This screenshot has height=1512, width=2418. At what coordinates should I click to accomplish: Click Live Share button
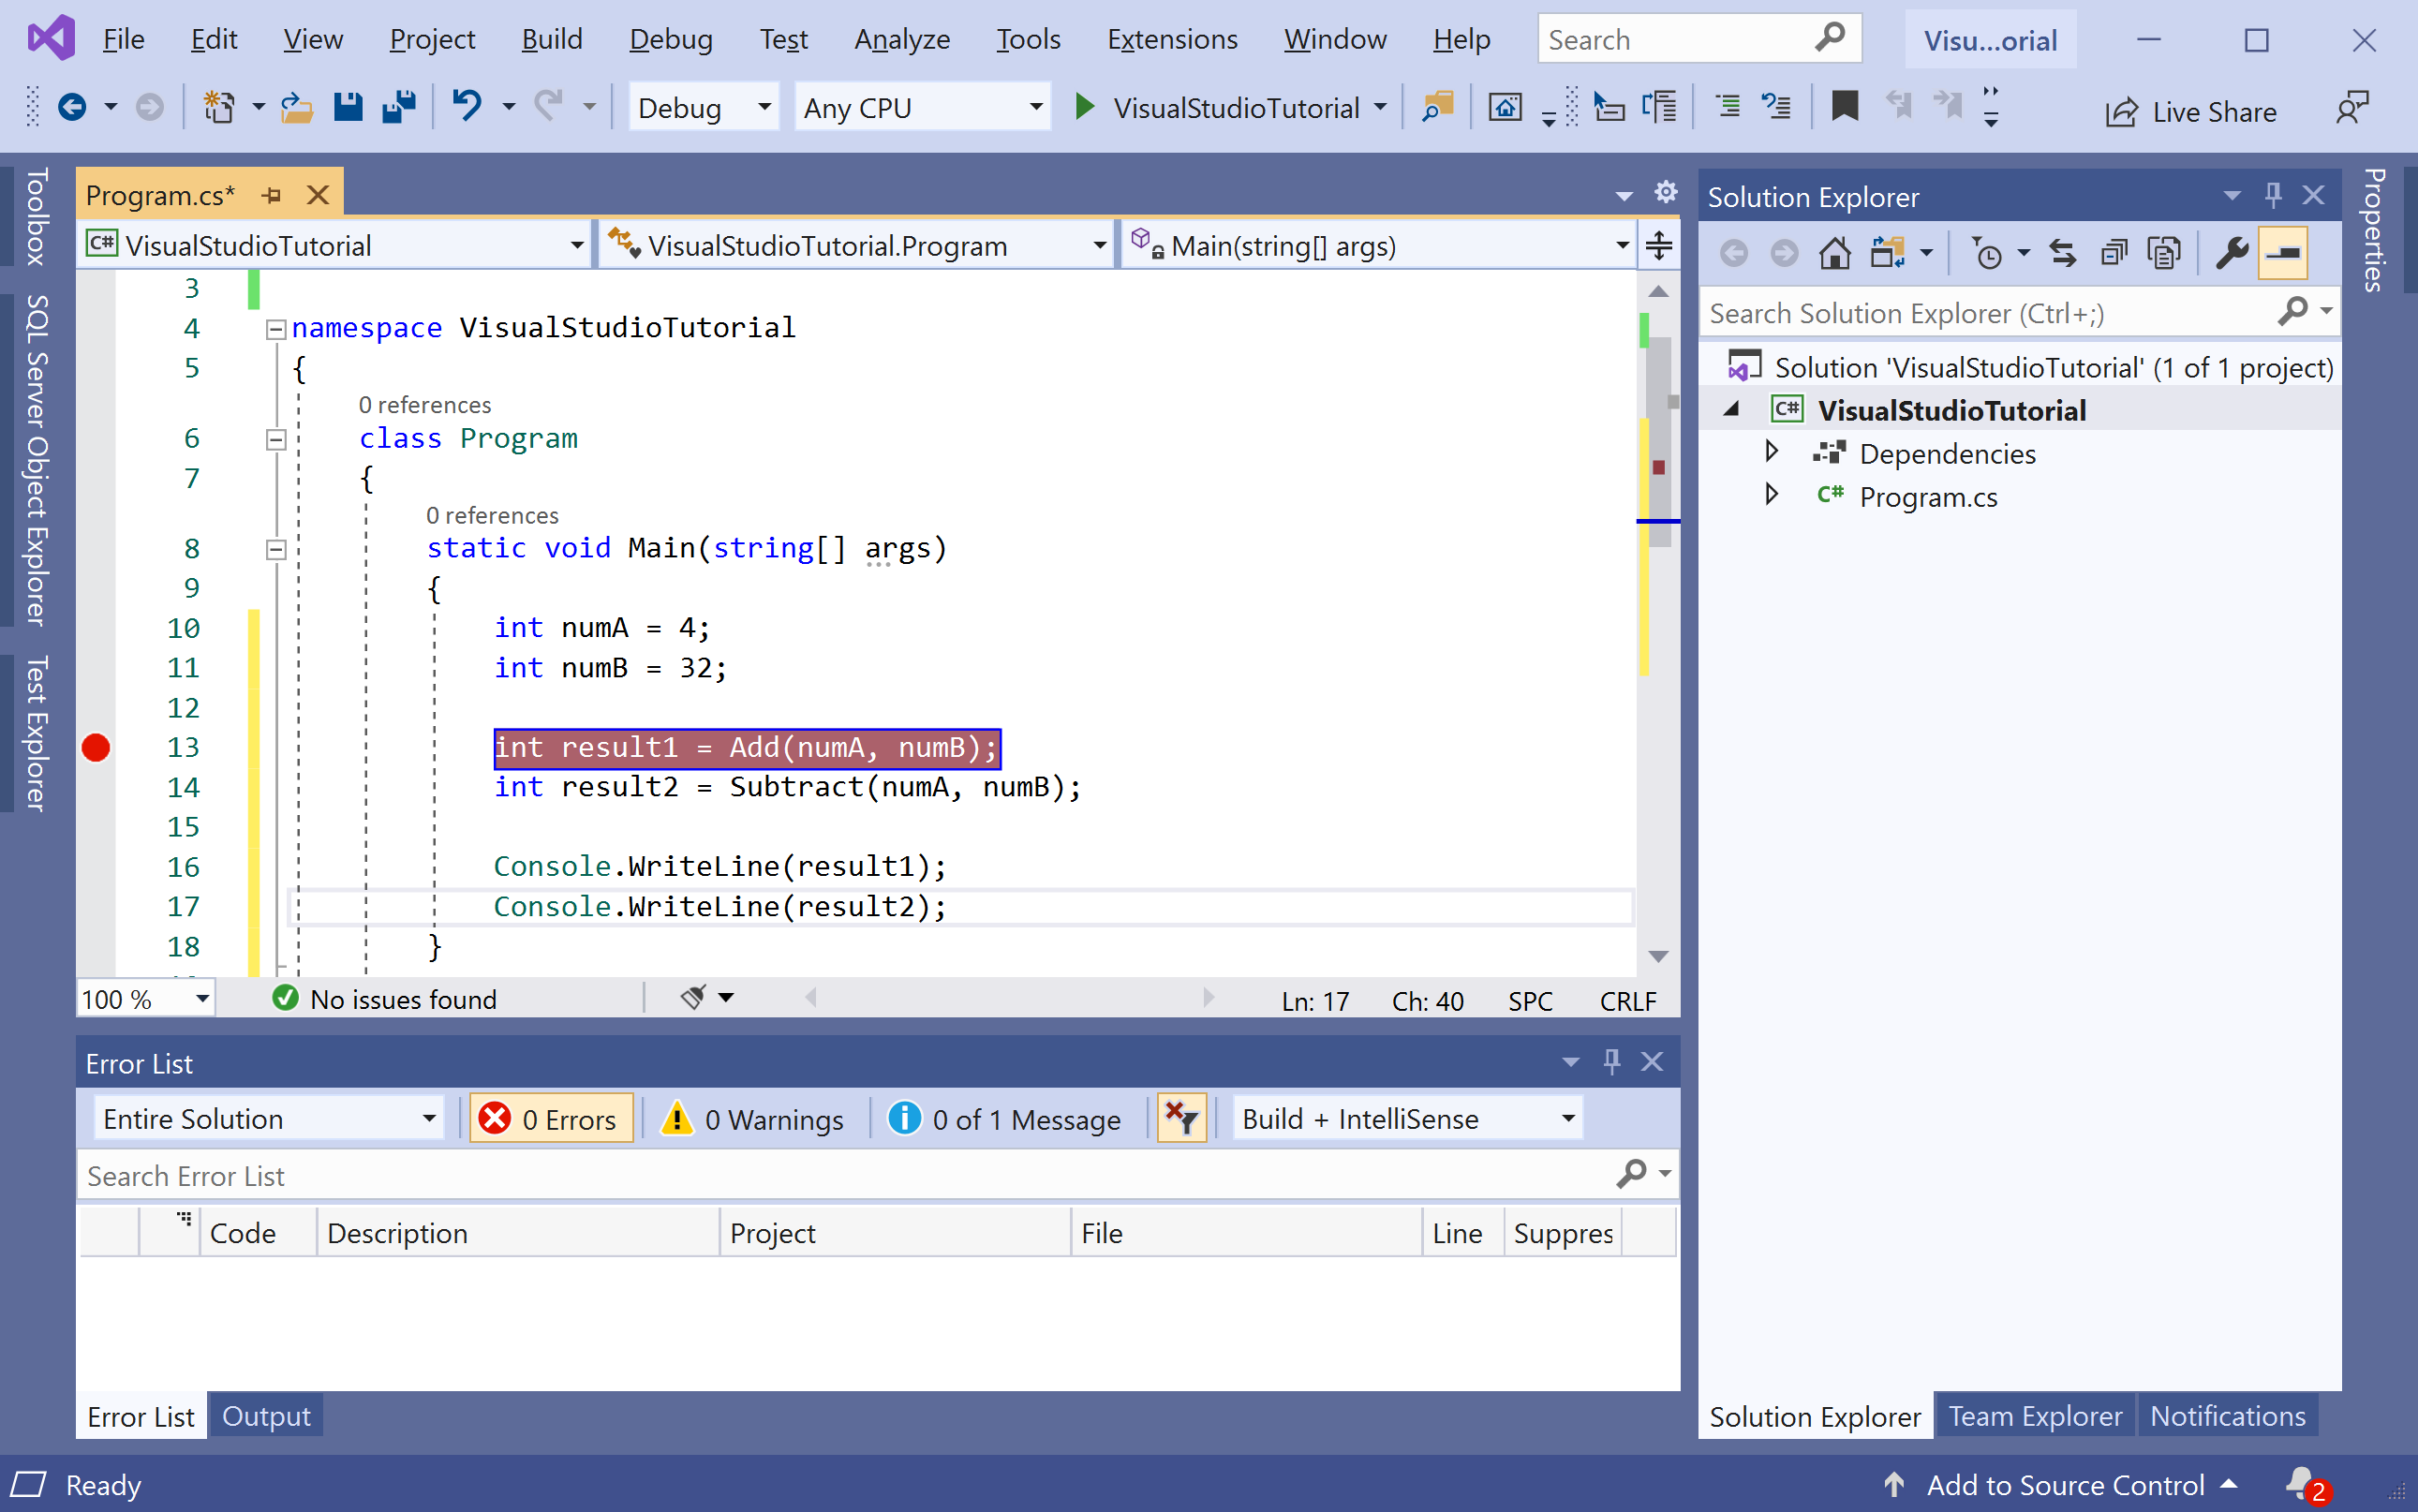pos(2191,111)
